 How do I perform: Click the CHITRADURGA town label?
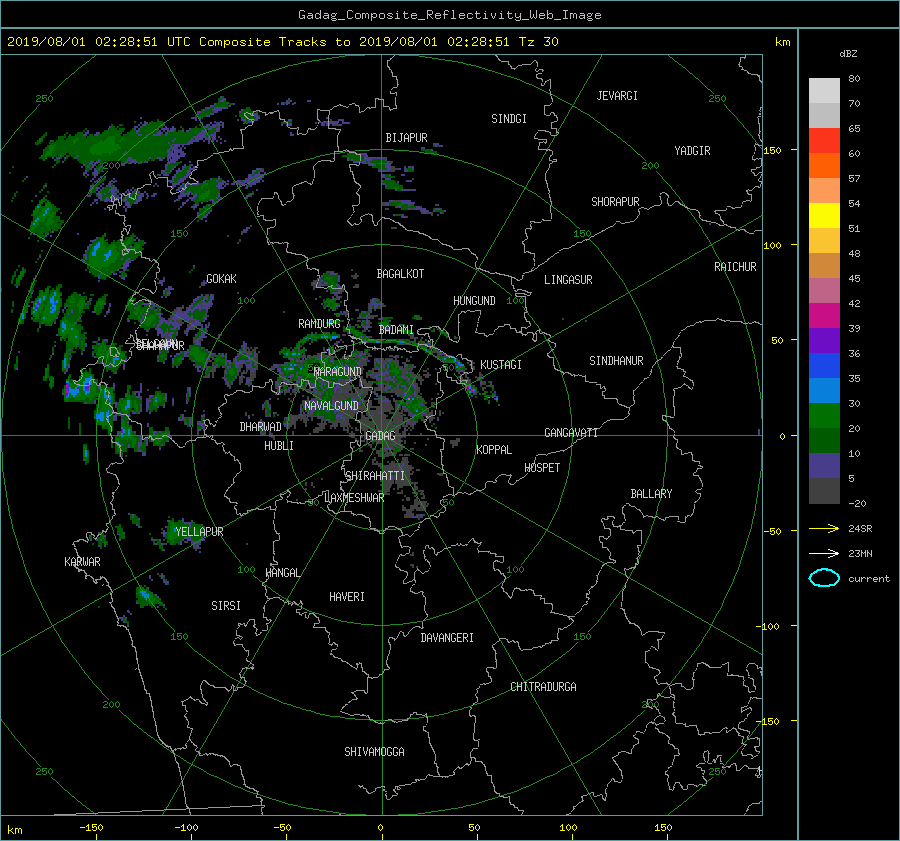pos(543,687)
